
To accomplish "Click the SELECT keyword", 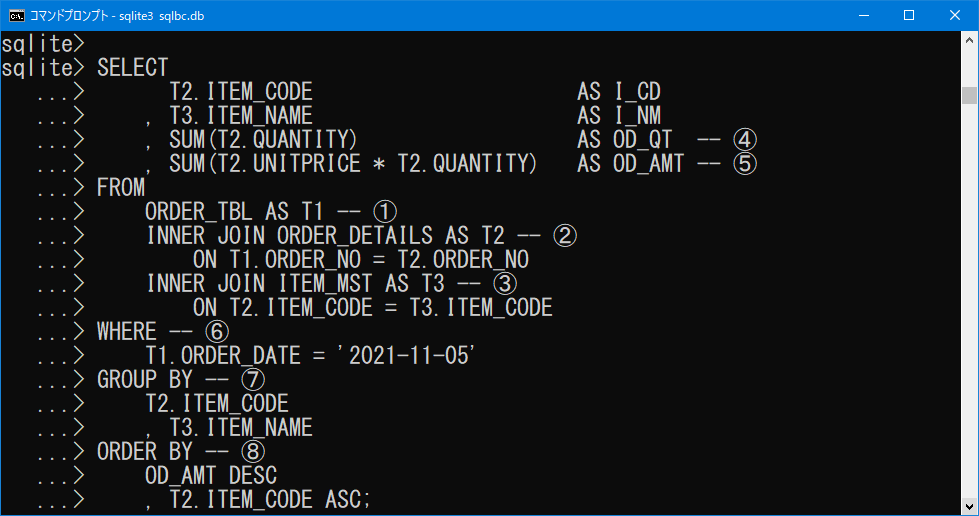I will tap(132, 67).
